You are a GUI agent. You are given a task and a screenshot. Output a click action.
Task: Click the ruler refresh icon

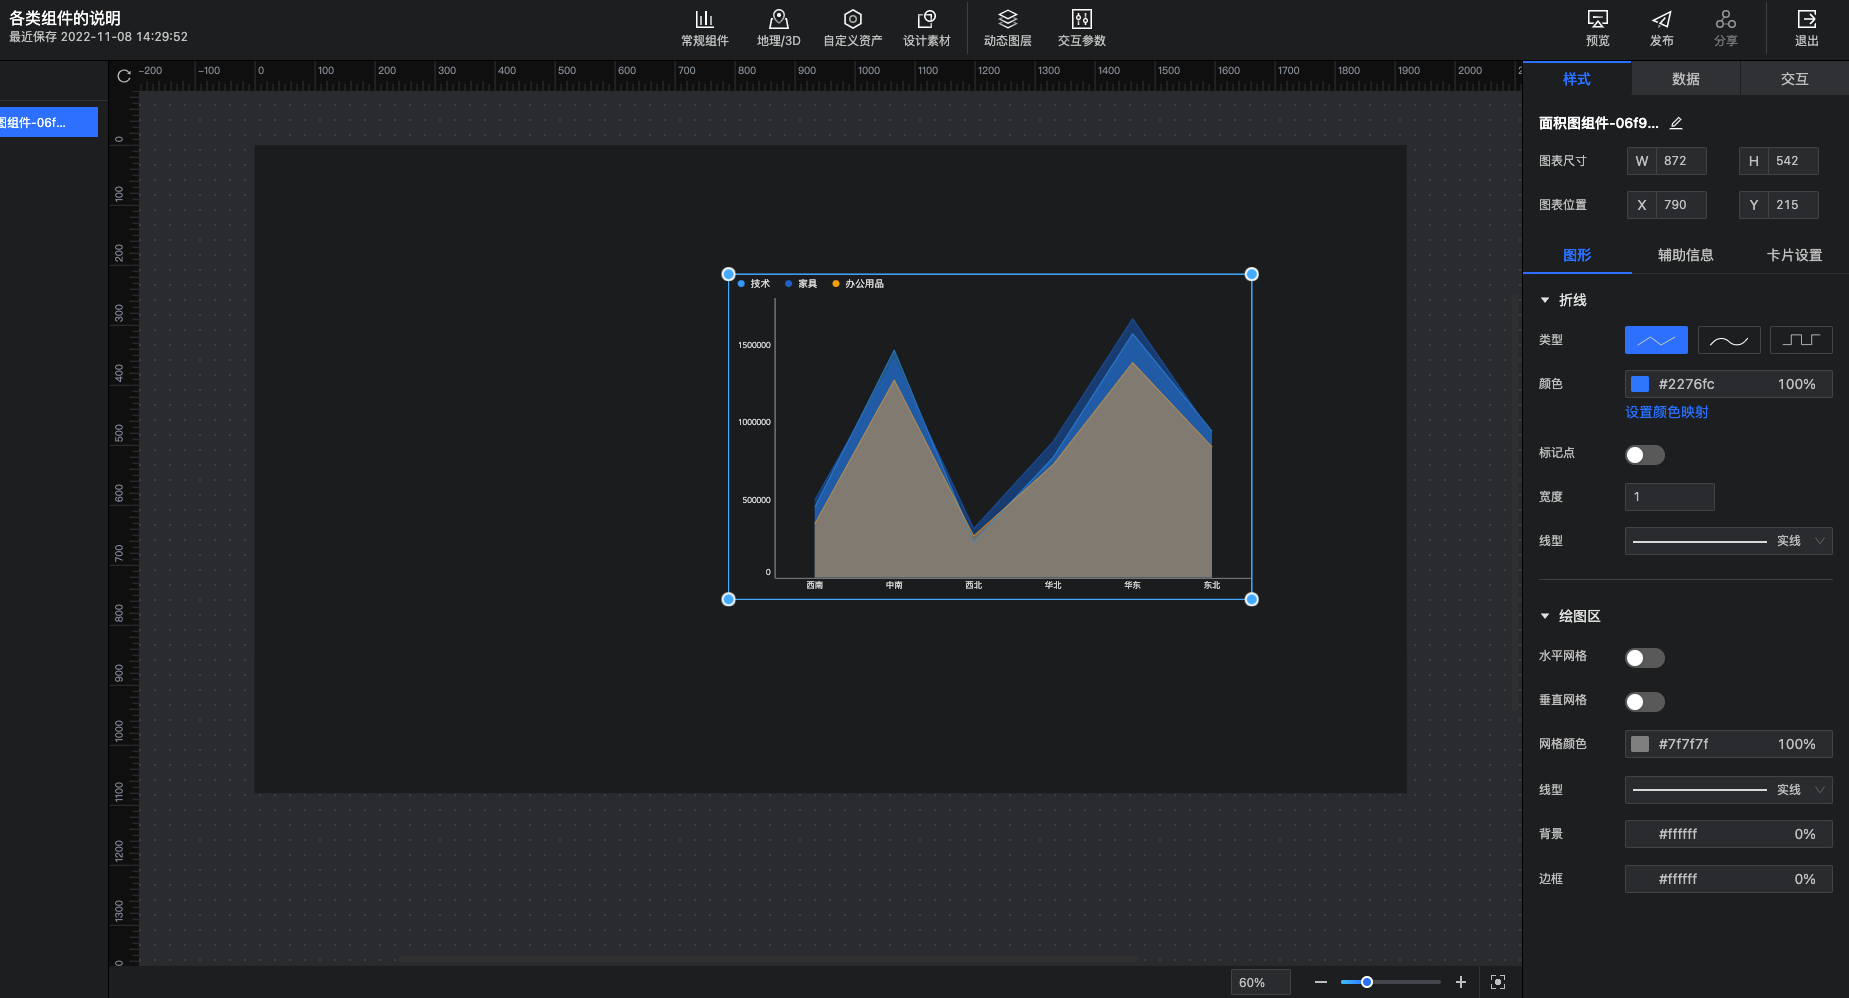[x=124, y=76]
